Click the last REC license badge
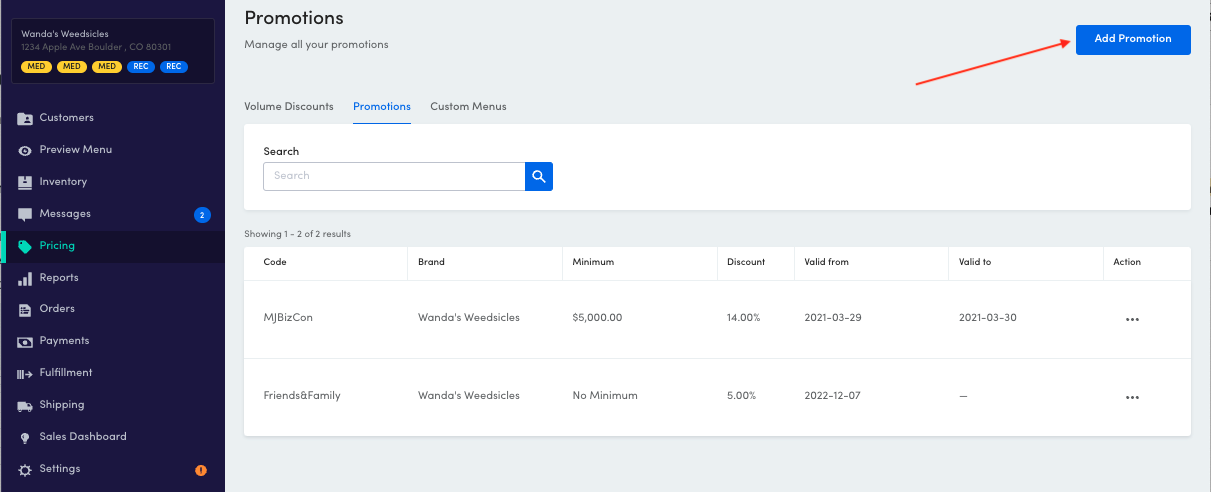The width and height of the screenshot is (1211, 492). 174,67
